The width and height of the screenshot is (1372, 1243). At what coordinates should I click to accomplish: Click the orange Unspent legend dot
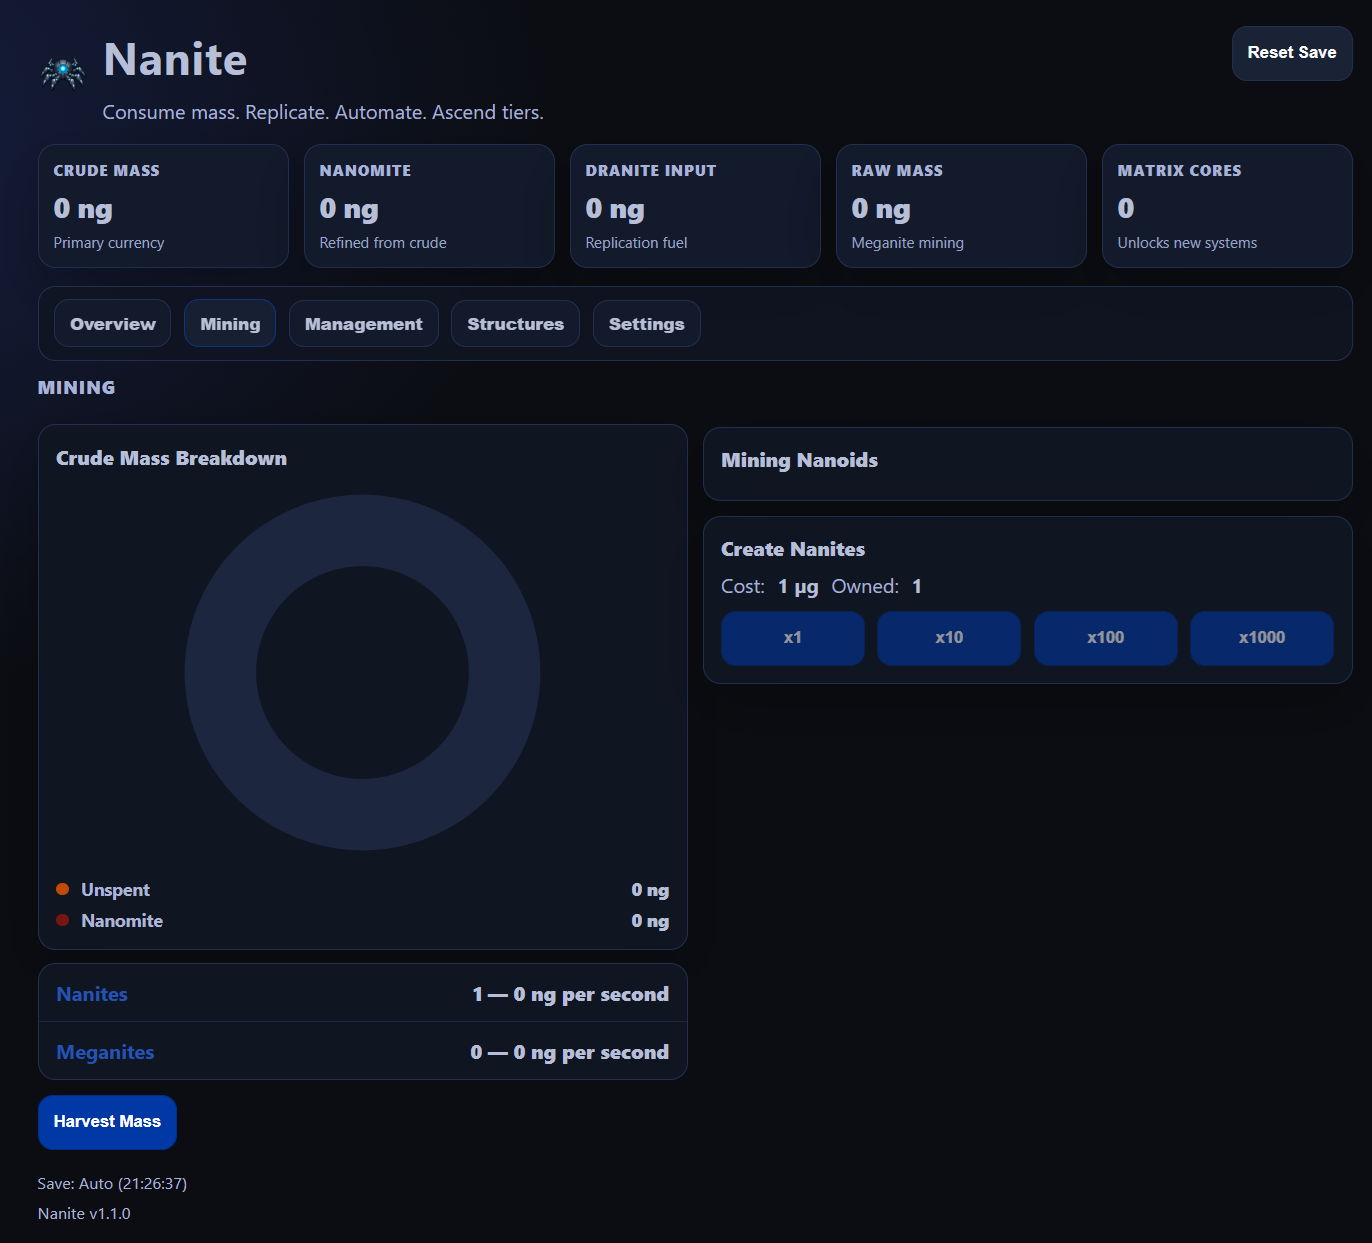(x=63, y=889)
